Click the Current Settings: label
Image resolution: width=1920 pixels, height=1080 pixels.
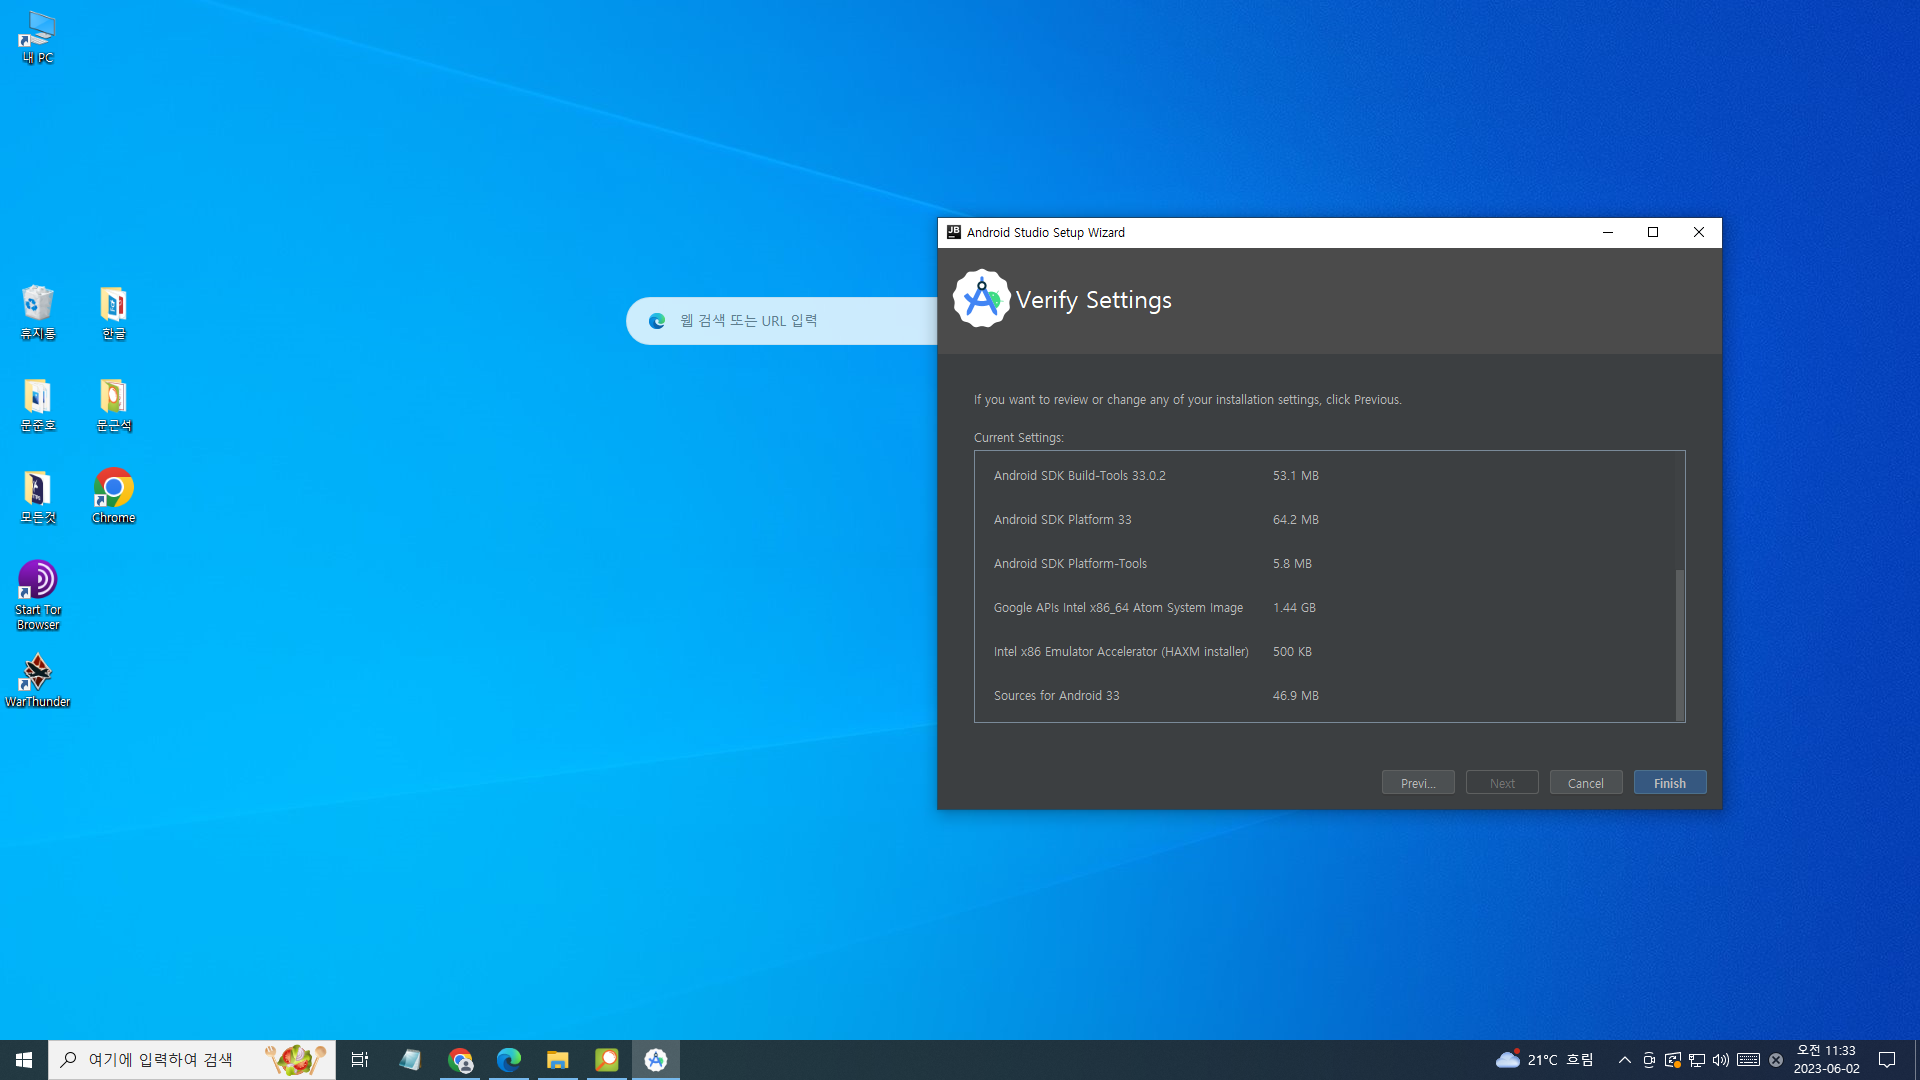point(1019,438)
